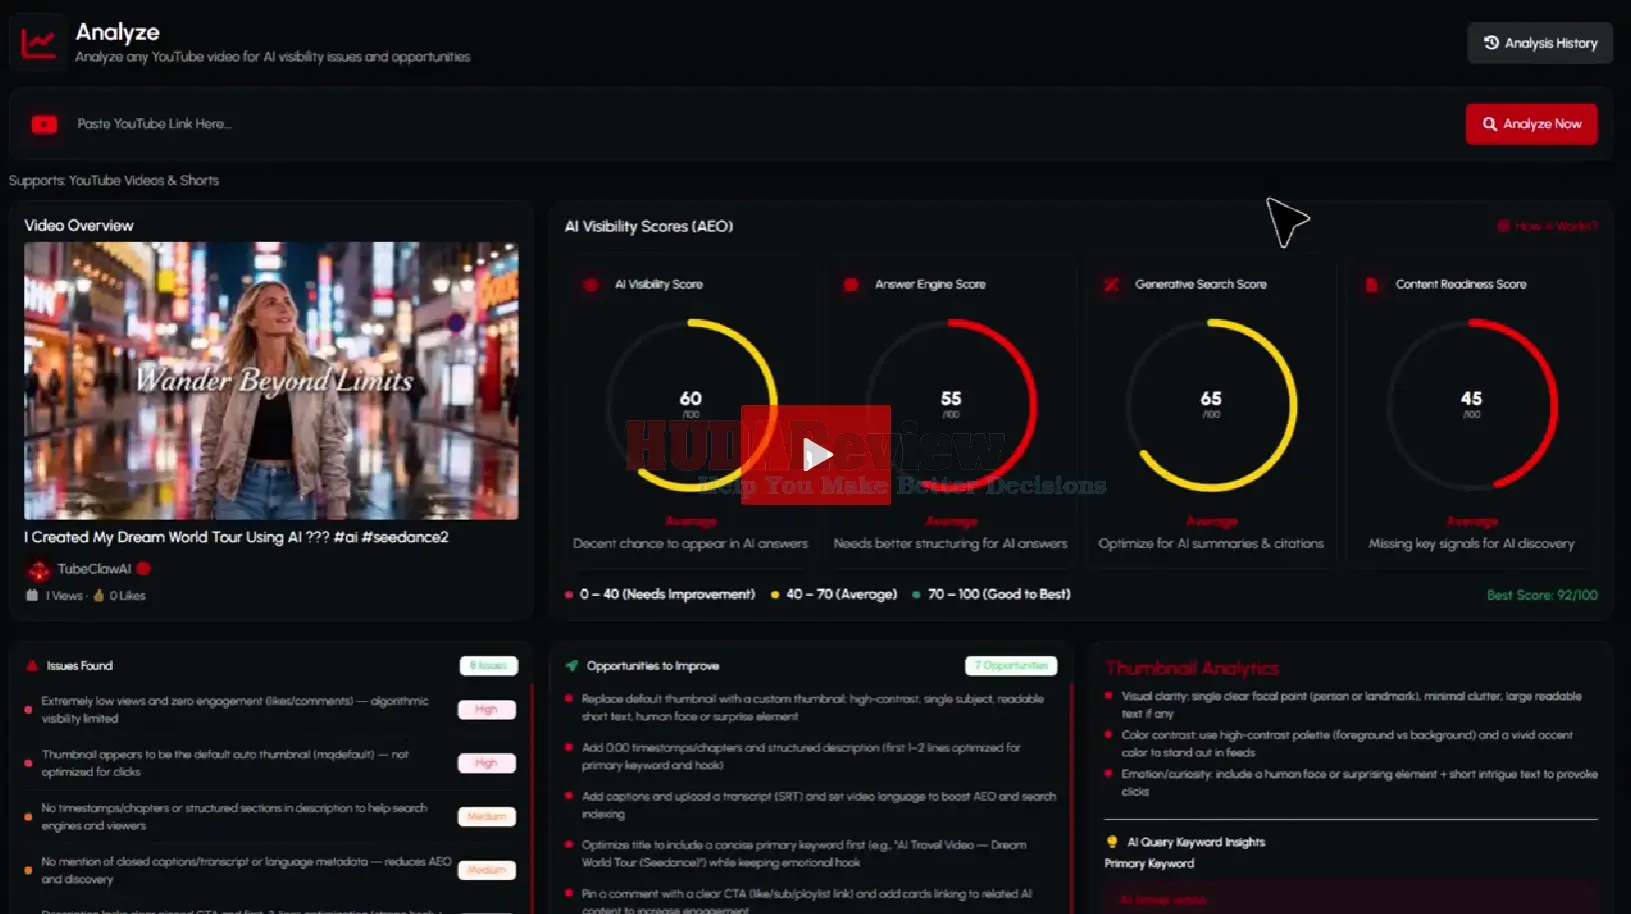Click the High badge for low views issue
Screen dimensions: 1631x914
click(x=487, y=709)
